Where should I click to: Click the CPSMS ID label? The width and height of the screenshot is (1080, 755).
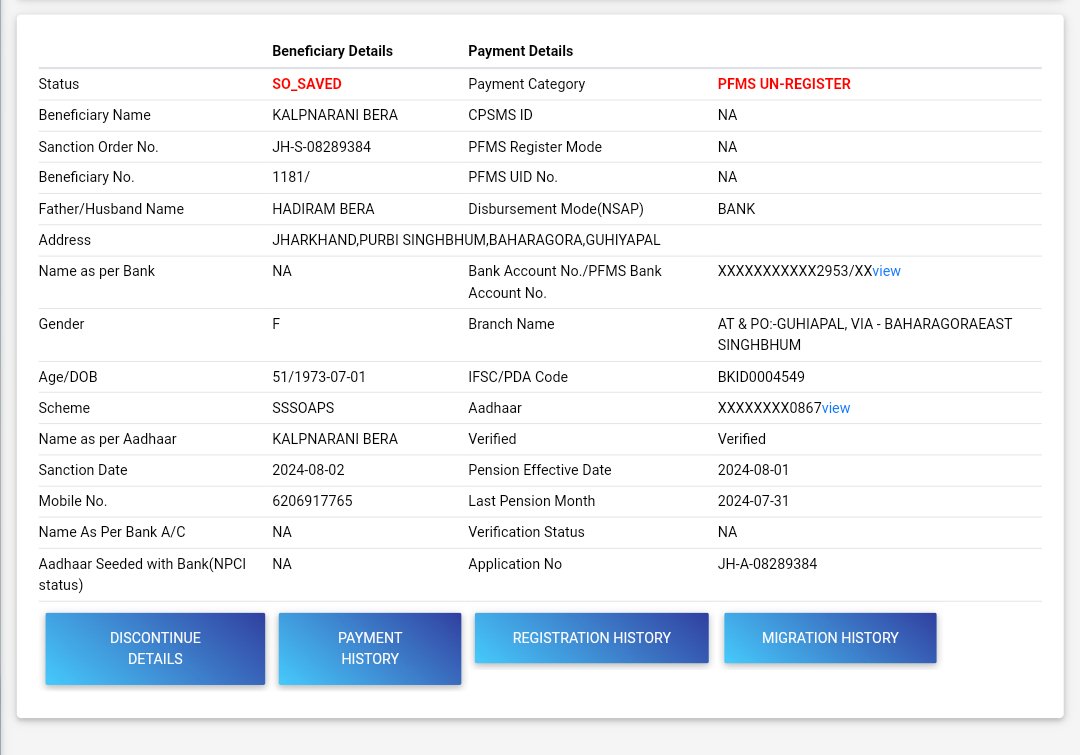pyautogui.click(x=500, y=115)
